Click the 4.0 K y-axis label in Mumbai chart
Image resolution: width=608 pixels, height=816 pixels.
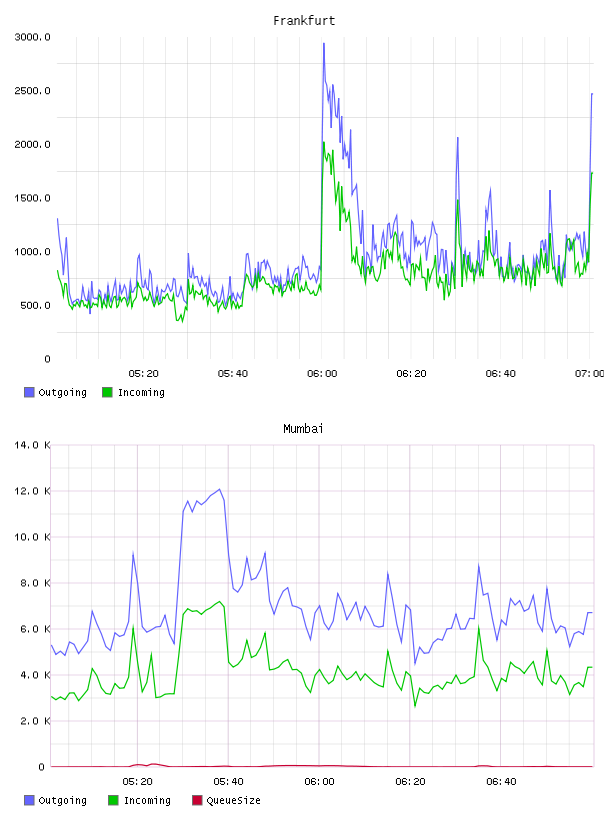[35, 675]
